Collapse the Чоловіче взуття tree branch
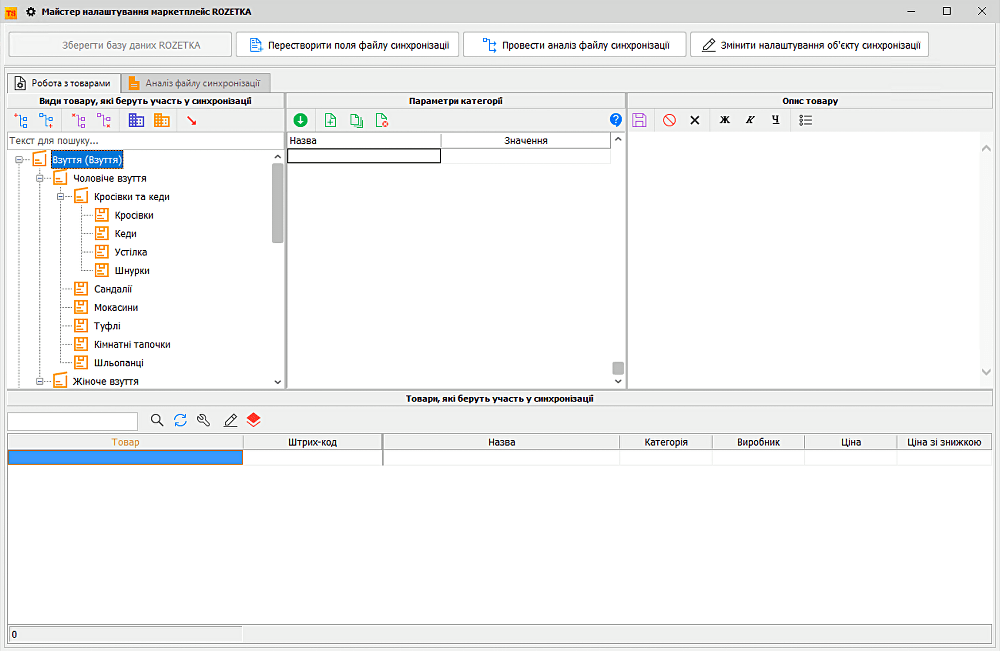 (x=40, y=179)
